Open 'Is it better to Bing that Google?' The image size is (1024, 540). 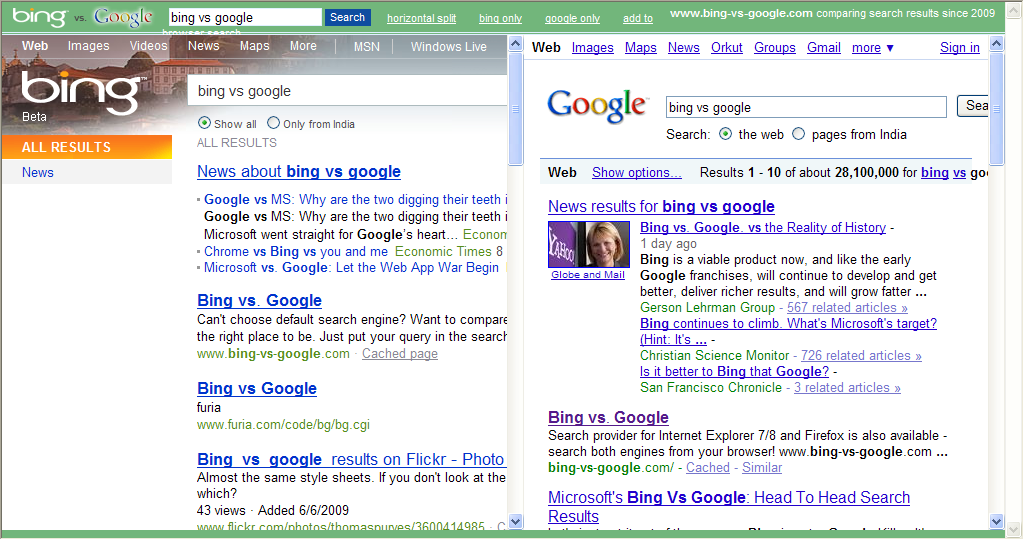click(x=734, y=372)
